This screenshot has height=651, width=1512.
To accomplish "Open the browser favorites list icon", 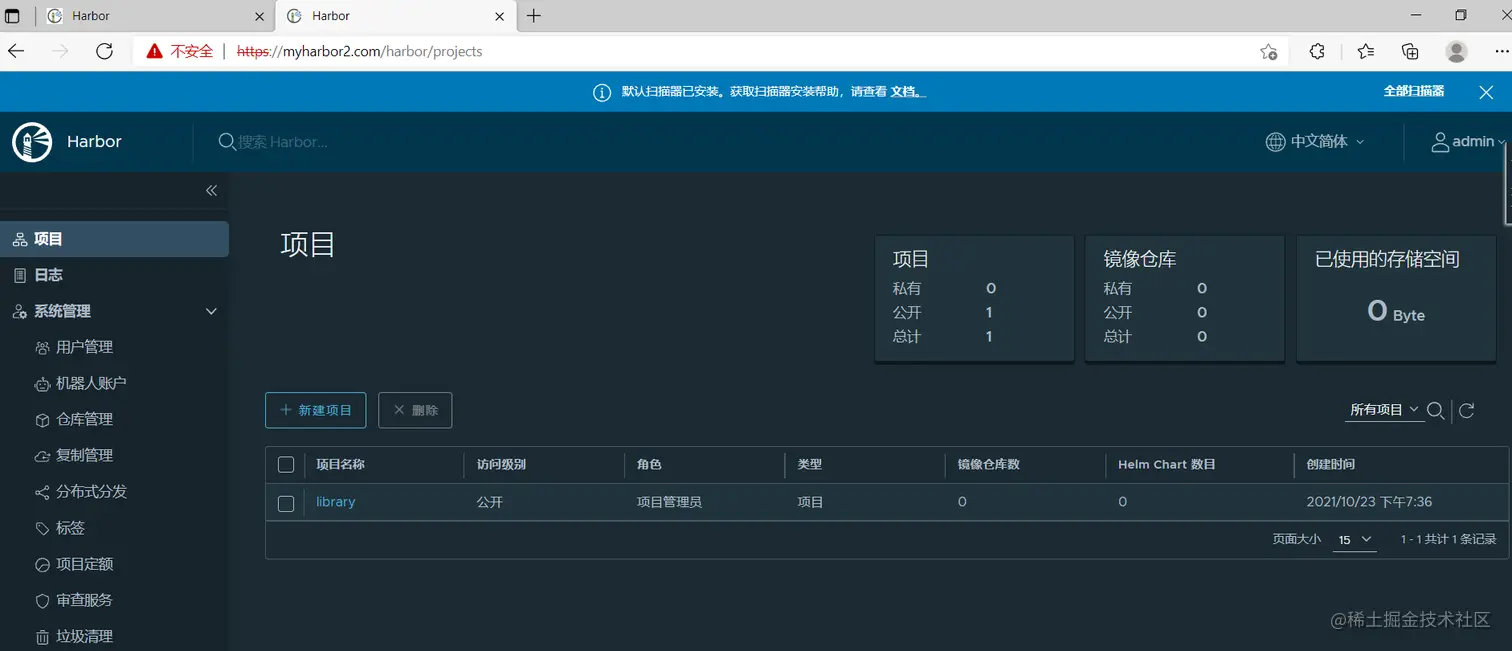I will [x=1366, y=51].
